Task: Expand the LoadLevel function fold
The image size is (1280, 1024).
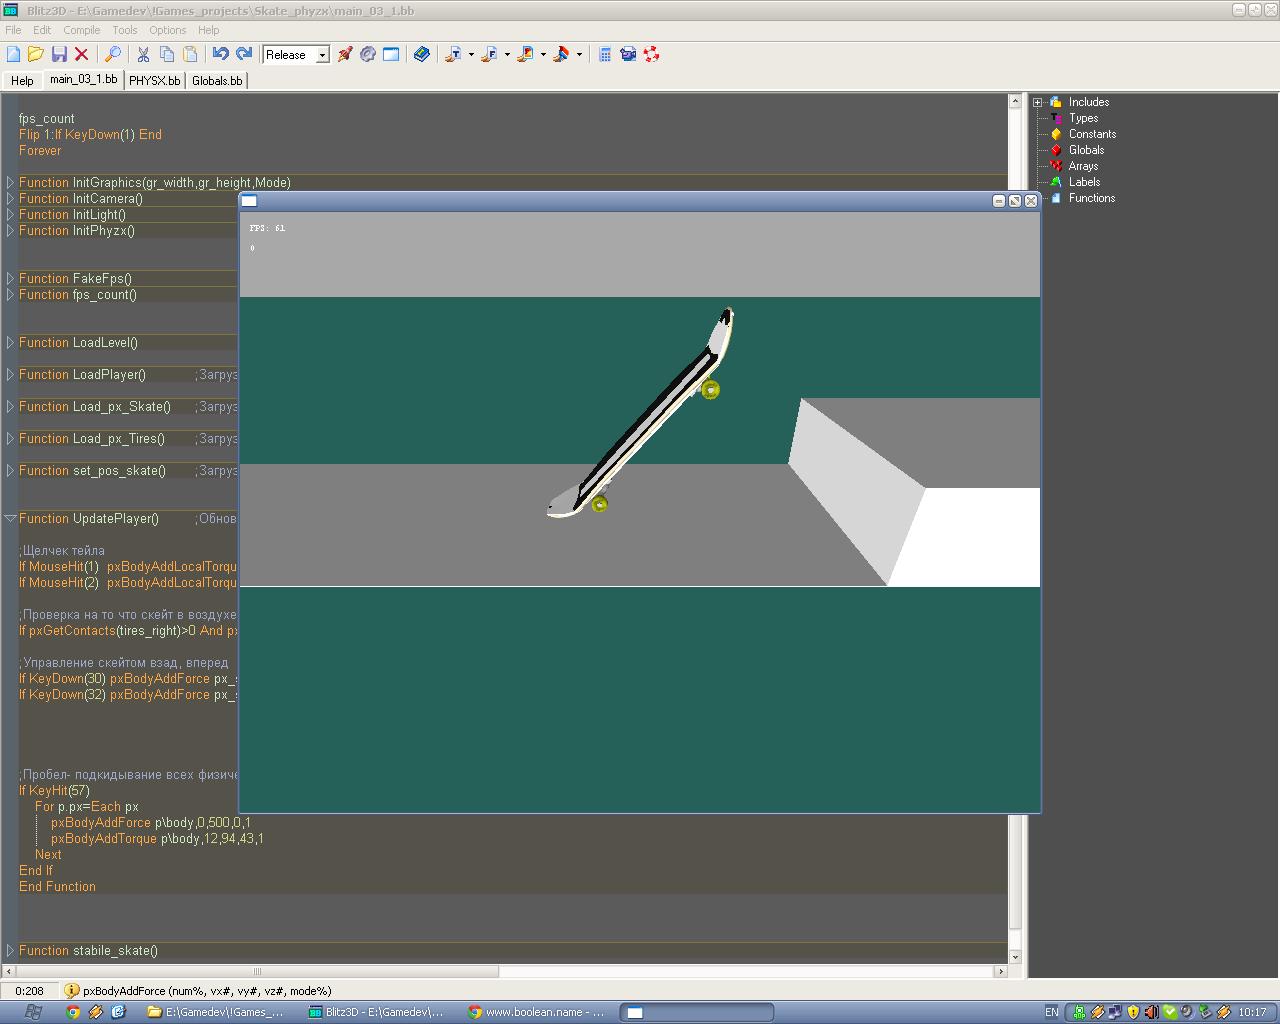Action: point(10,343)
